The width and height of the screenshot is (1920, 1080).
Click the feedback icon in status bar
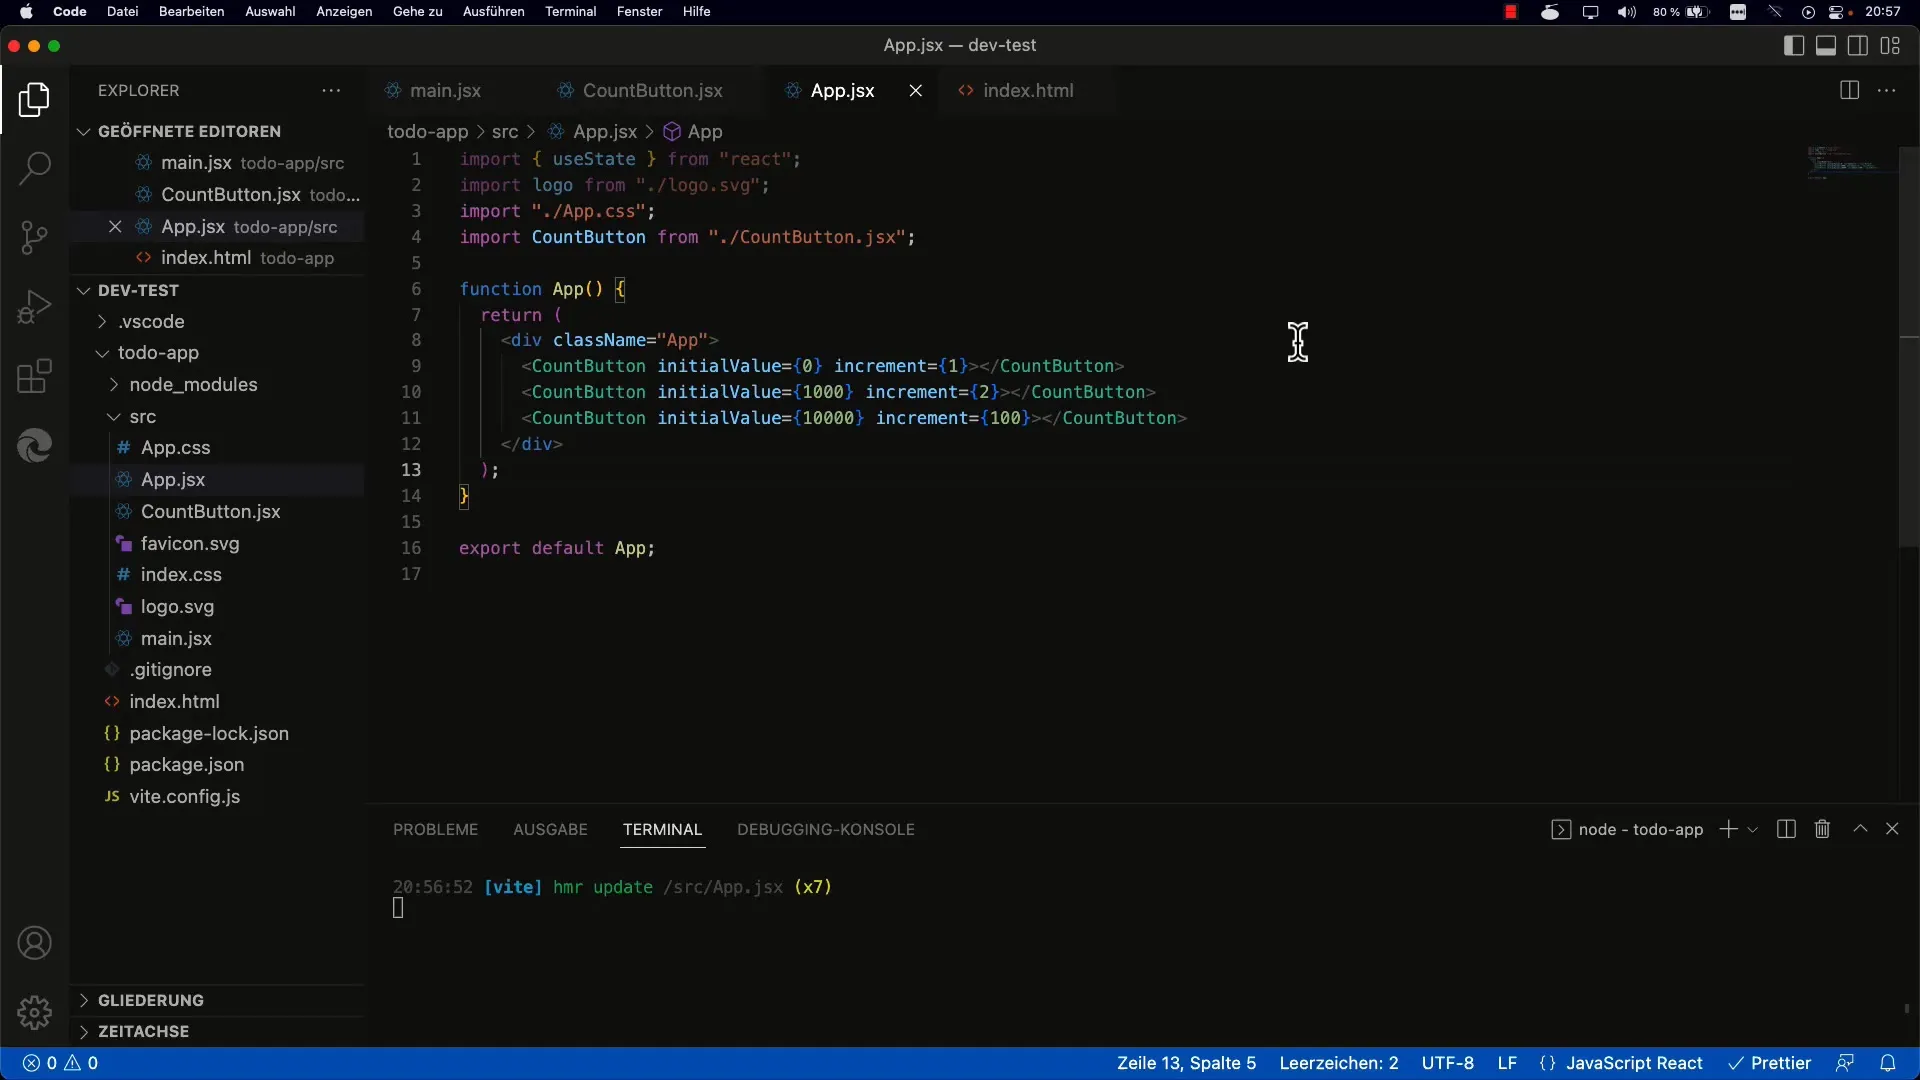click(x=1845, y=1063)
